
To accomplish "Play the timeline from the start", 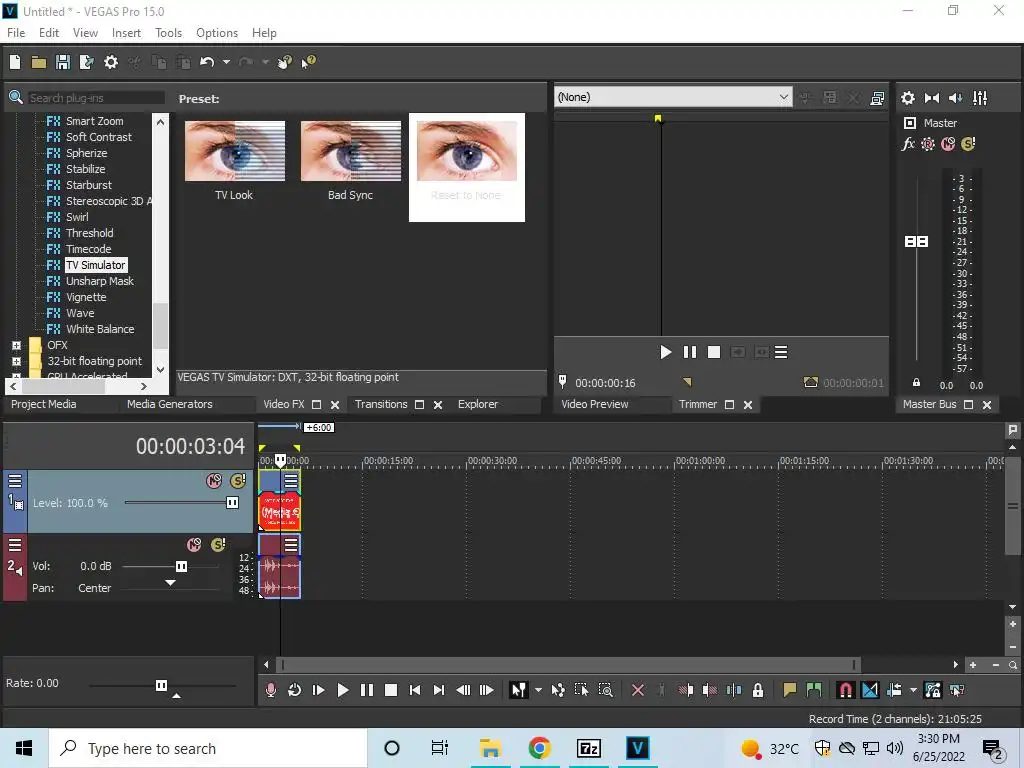I will coord(319,690).
